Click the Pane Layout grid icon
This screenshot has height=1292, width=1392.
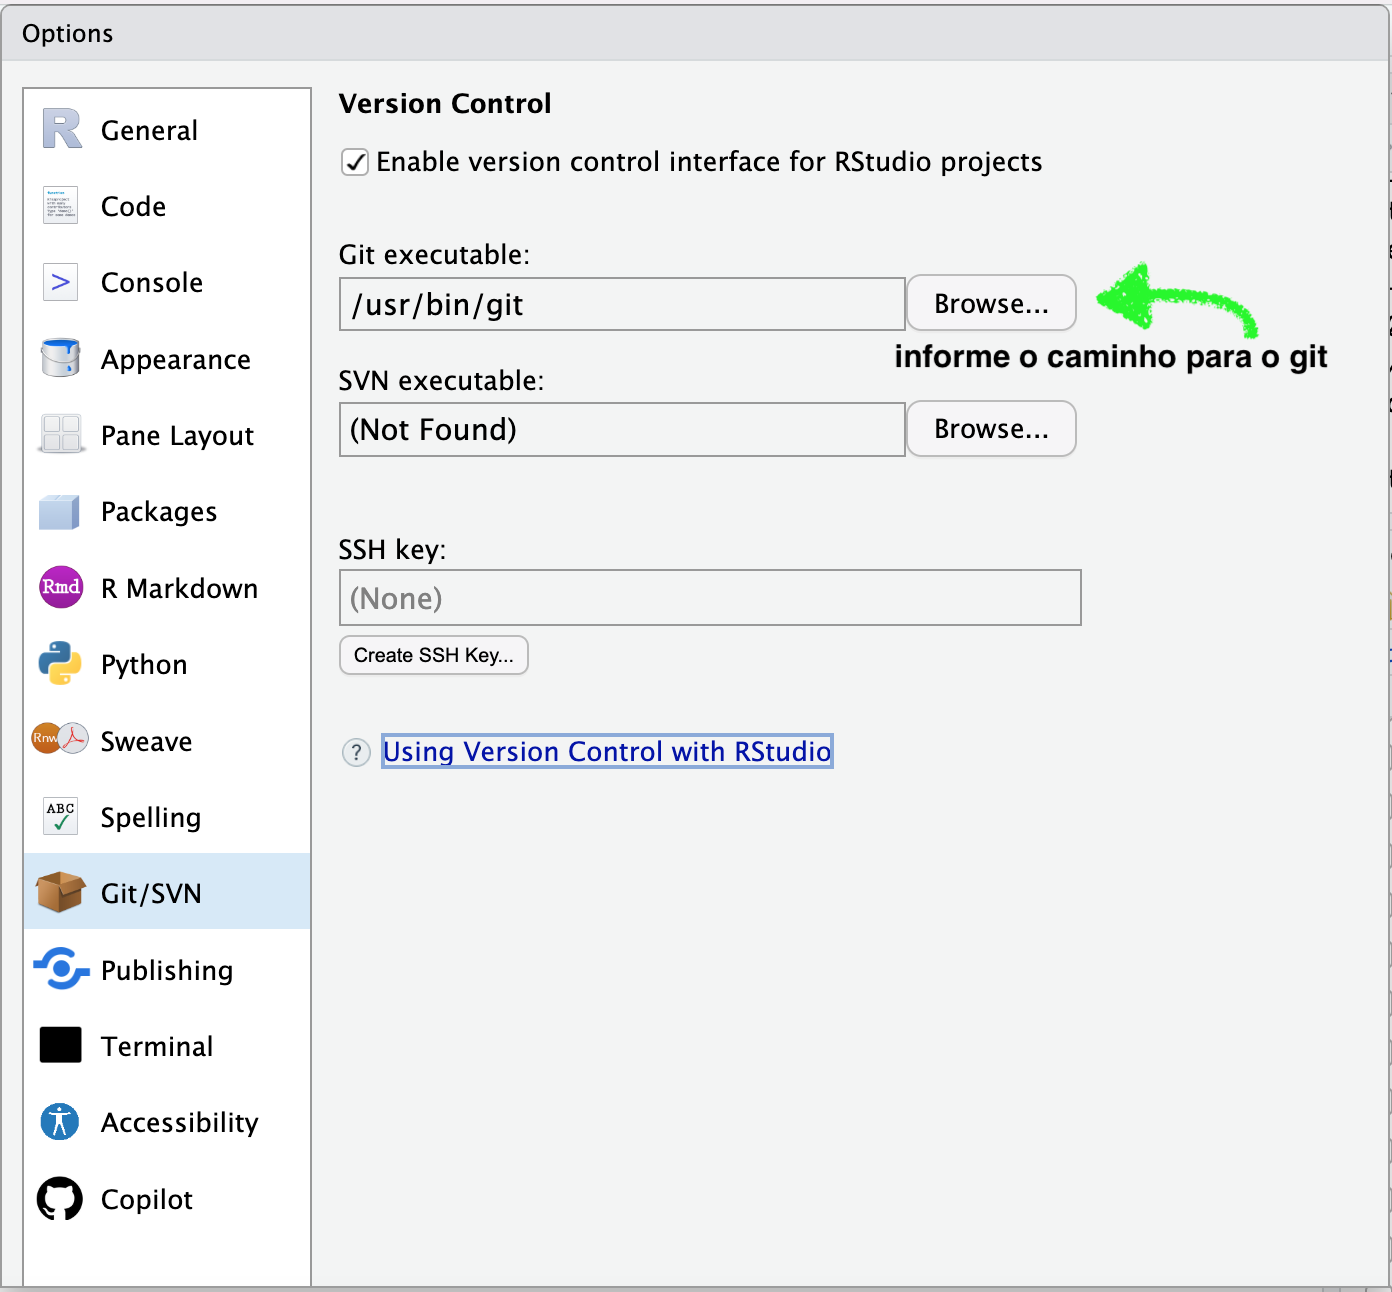pos(61,434)
